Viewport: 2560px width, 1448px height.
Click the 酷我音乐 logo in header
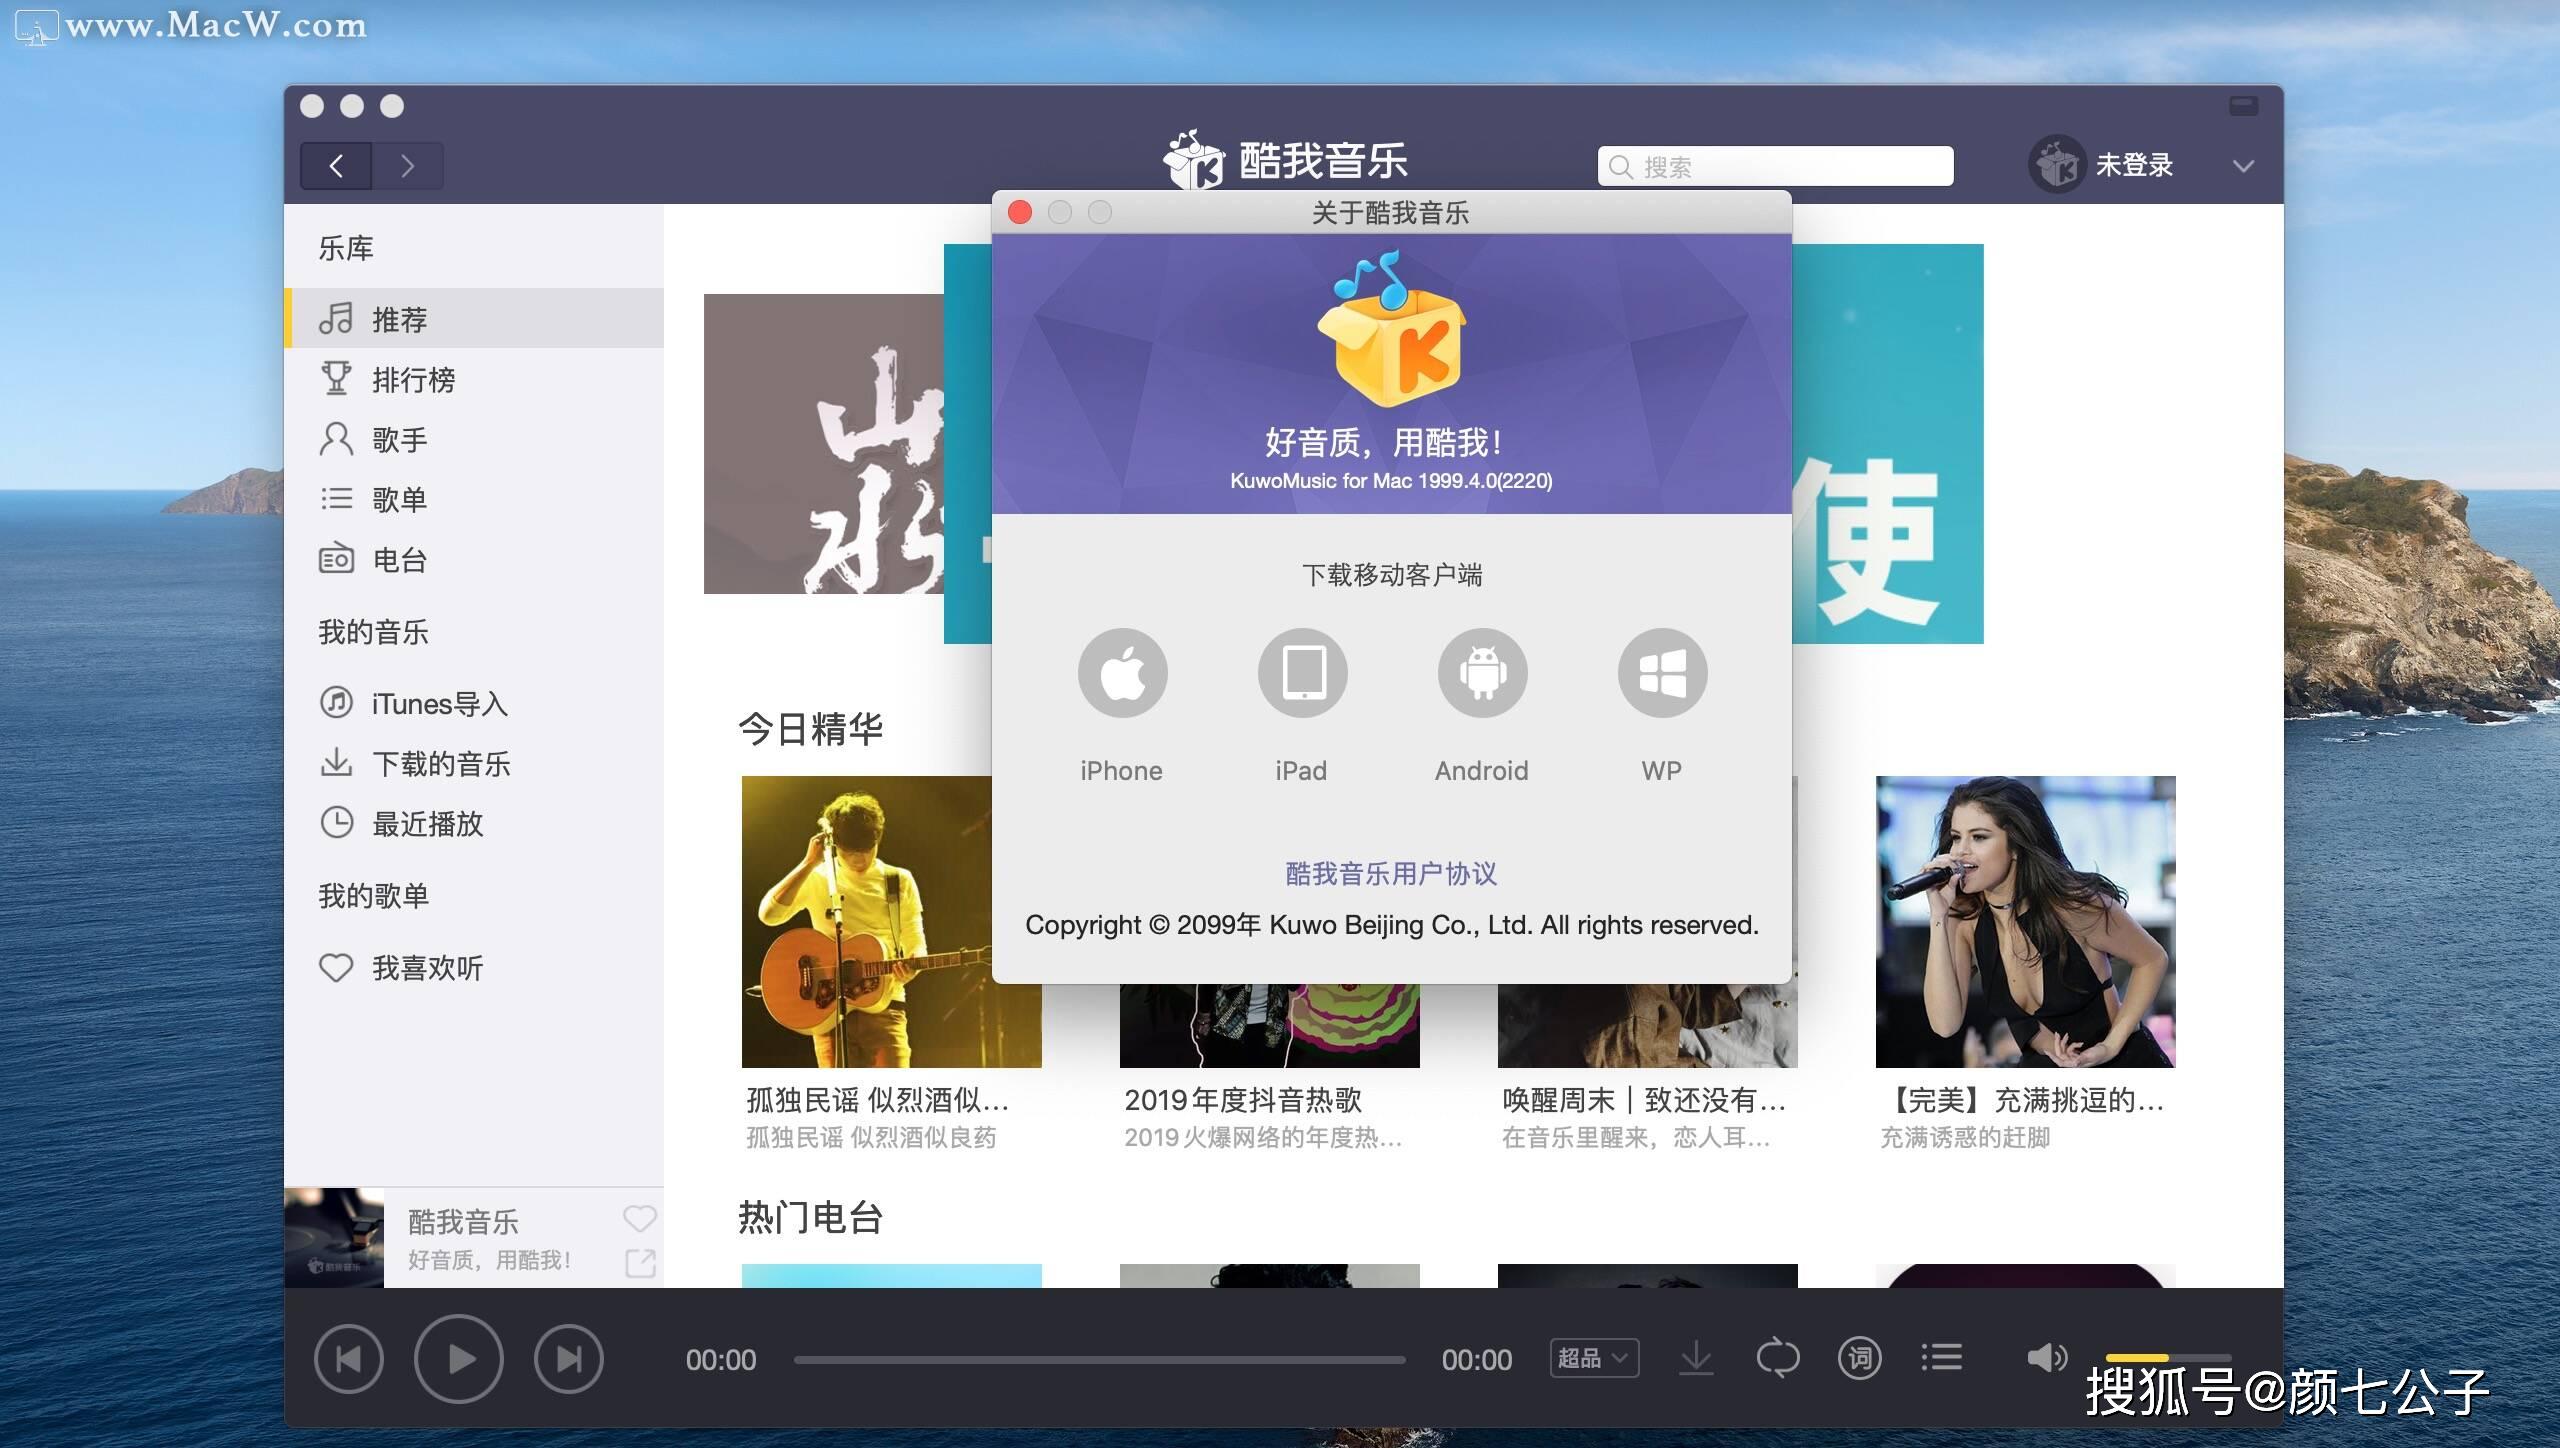coord(1286,160)
